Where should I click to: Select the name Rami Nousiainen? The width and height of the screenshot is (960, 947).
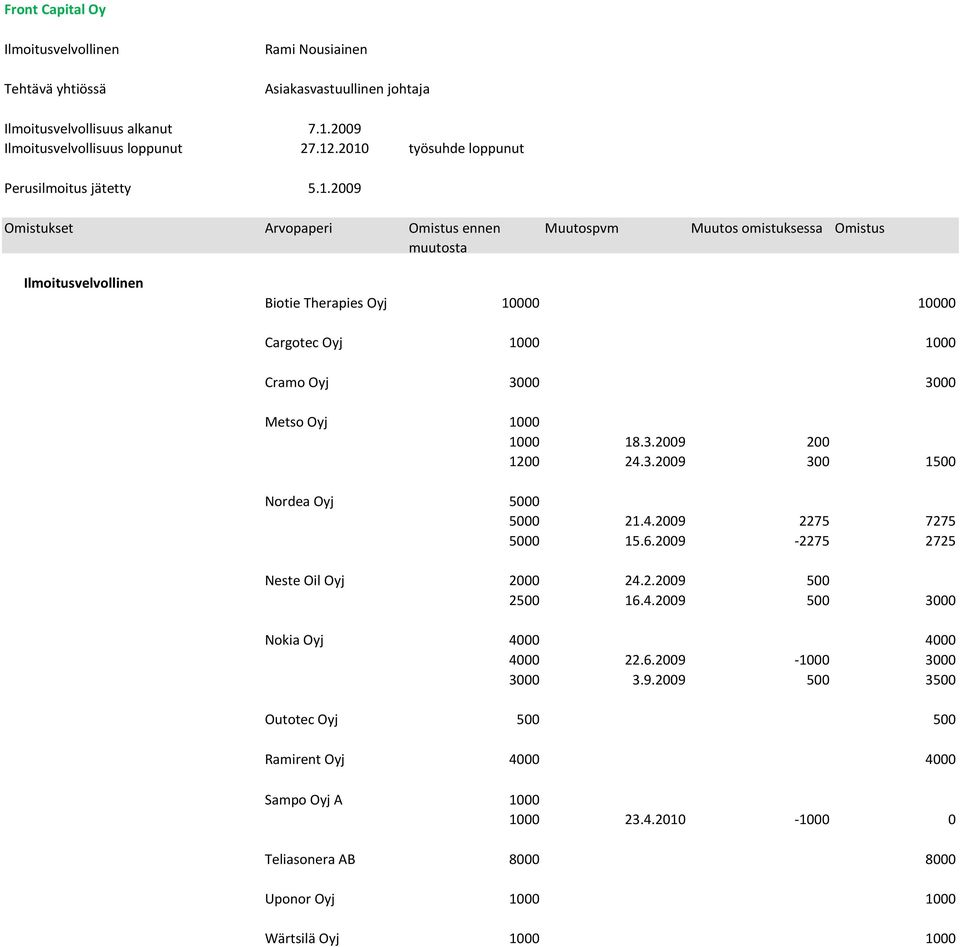pyautogui.click(x=316, y=50)
